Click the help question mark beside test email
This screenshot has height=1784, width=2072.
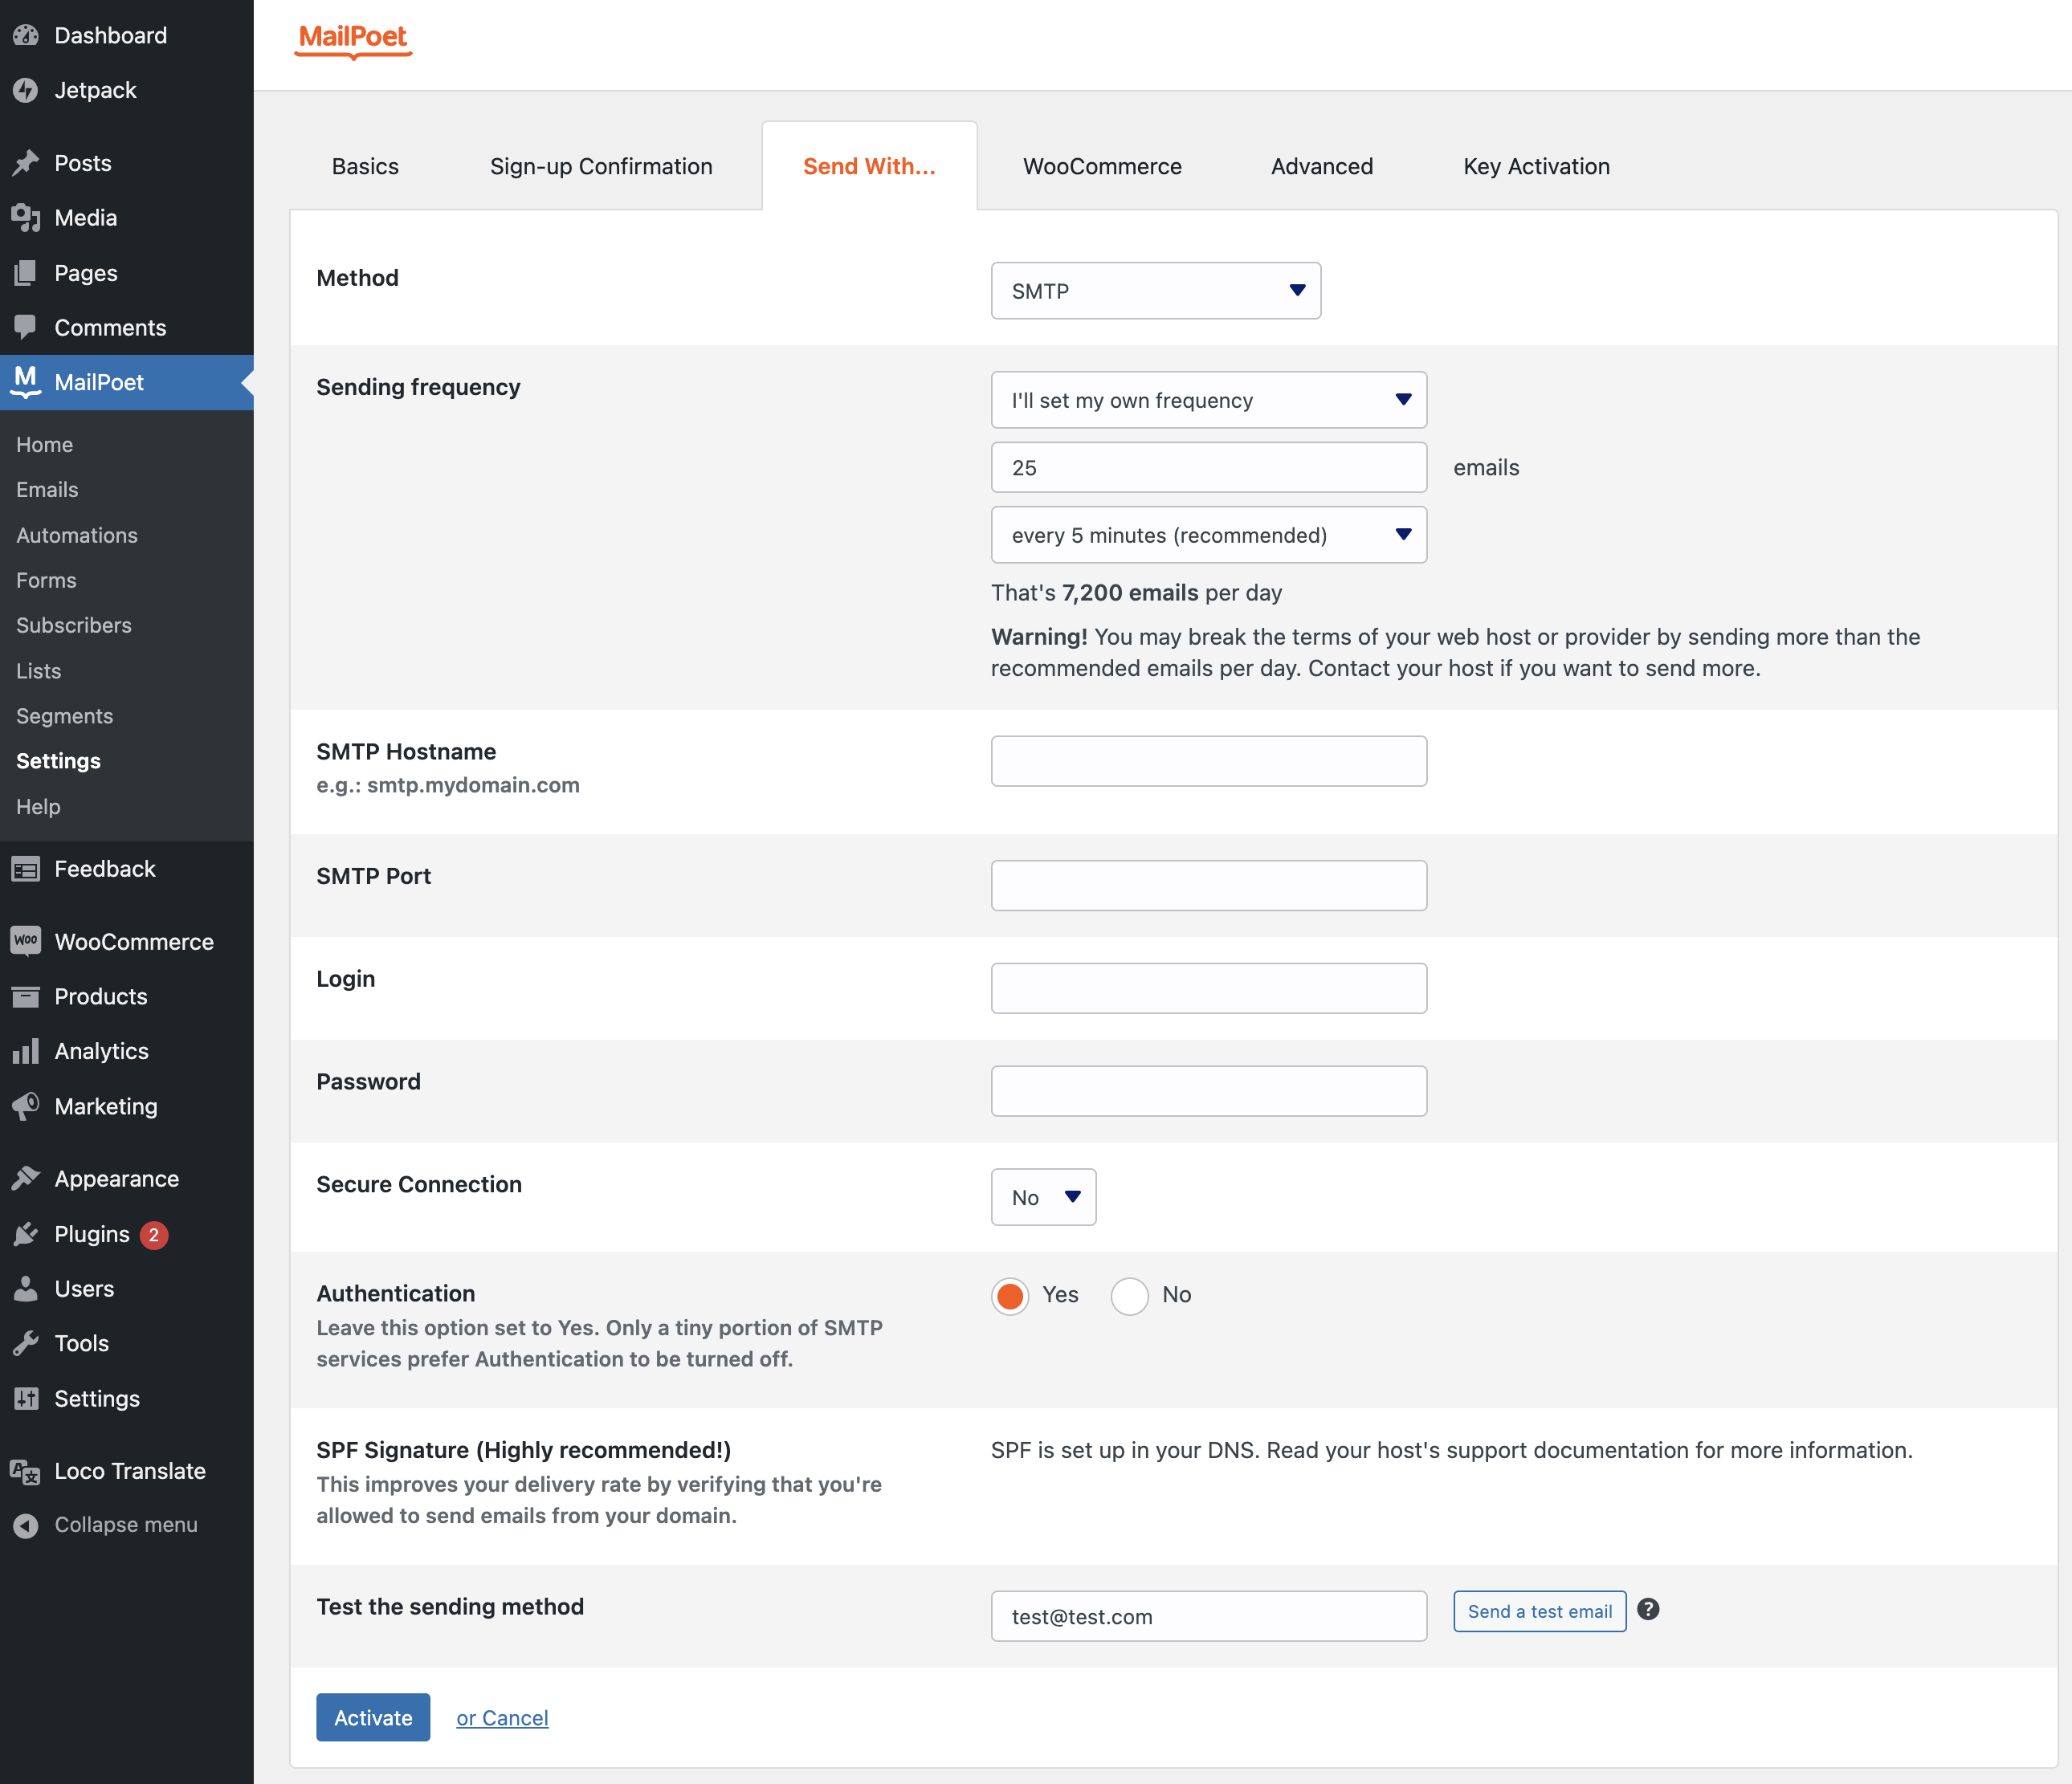[1648, 1609]
